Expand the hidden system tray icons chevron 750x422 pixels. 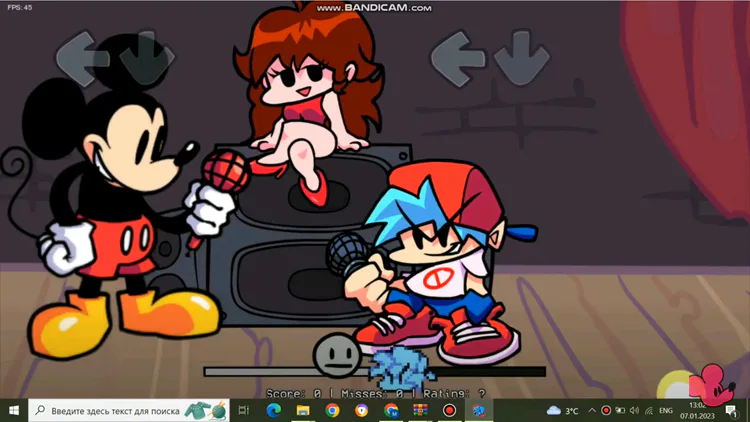coord(592,411)
